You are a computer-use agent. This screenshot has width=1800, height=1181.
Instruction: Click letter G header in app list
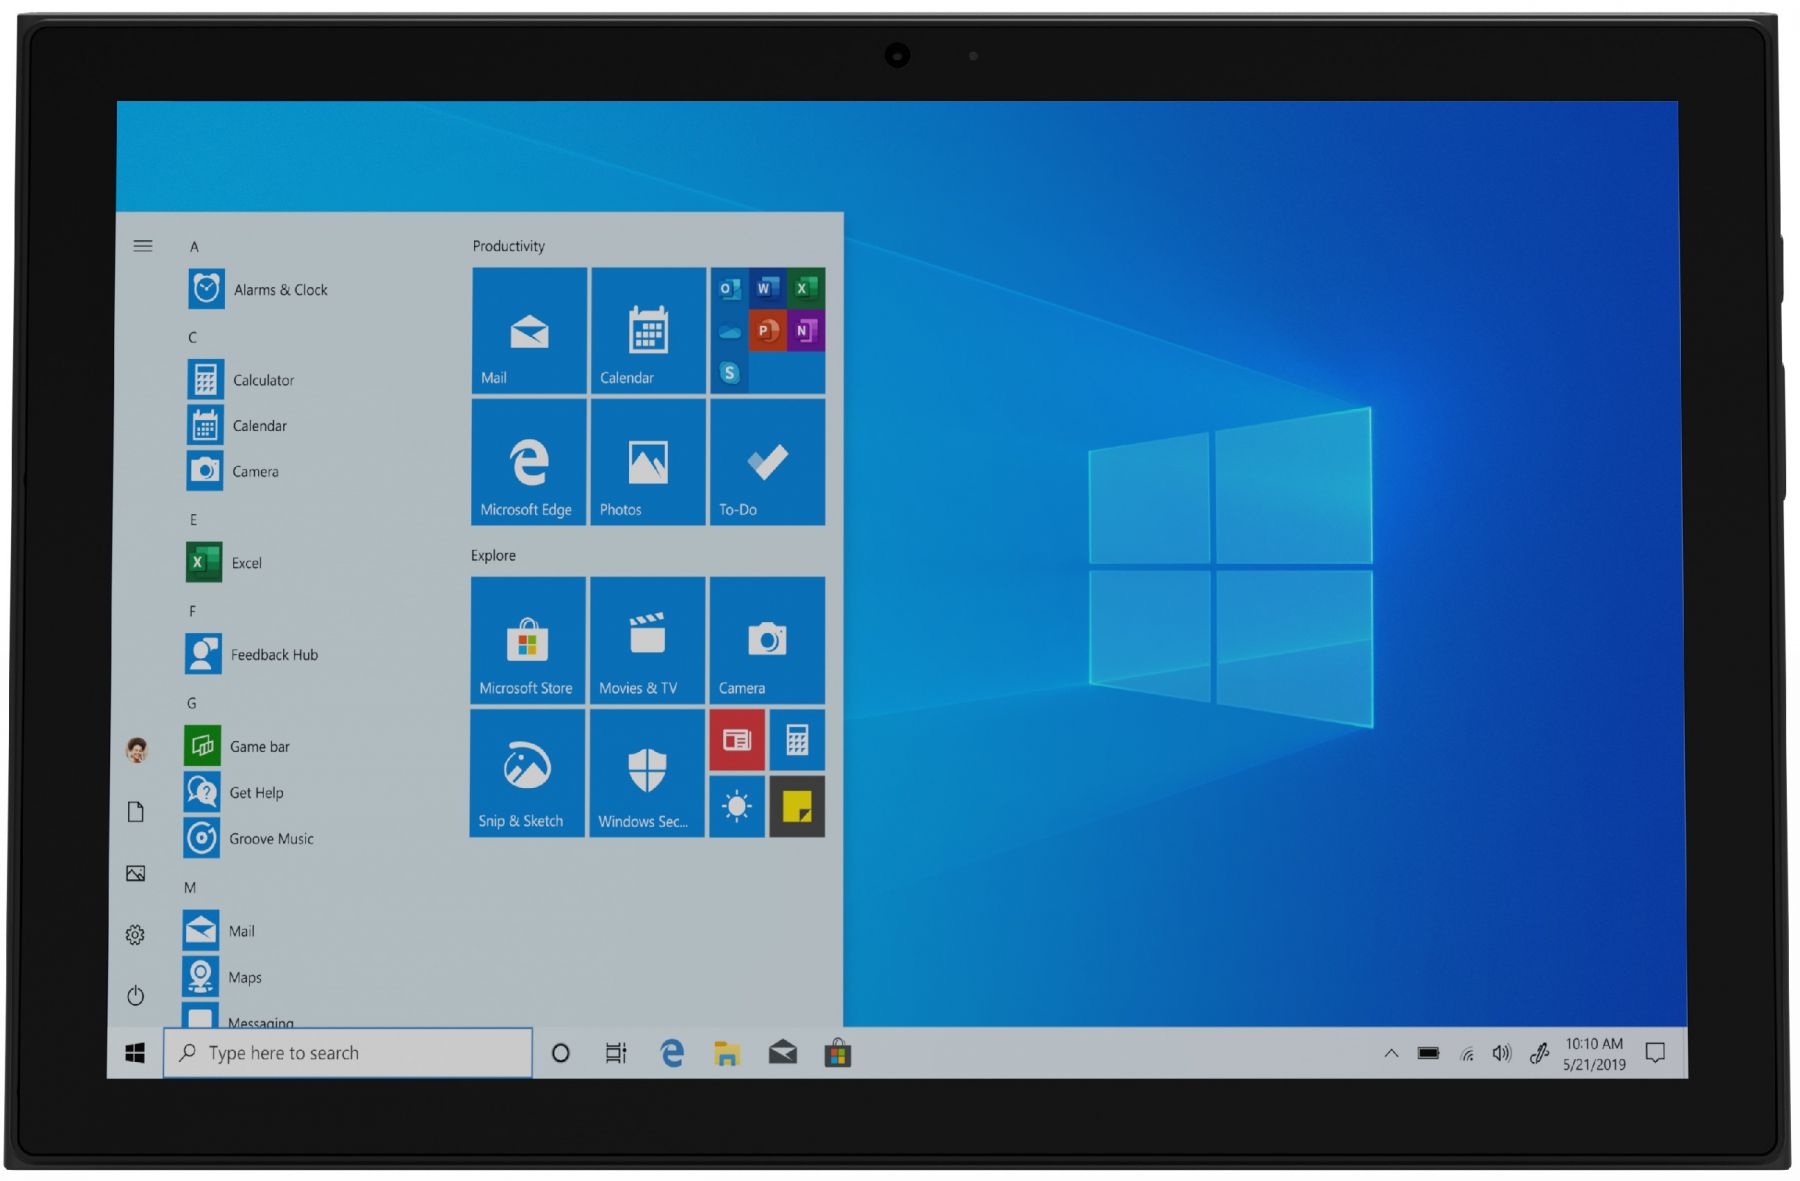pyautogui.click(x=191, y=703)
